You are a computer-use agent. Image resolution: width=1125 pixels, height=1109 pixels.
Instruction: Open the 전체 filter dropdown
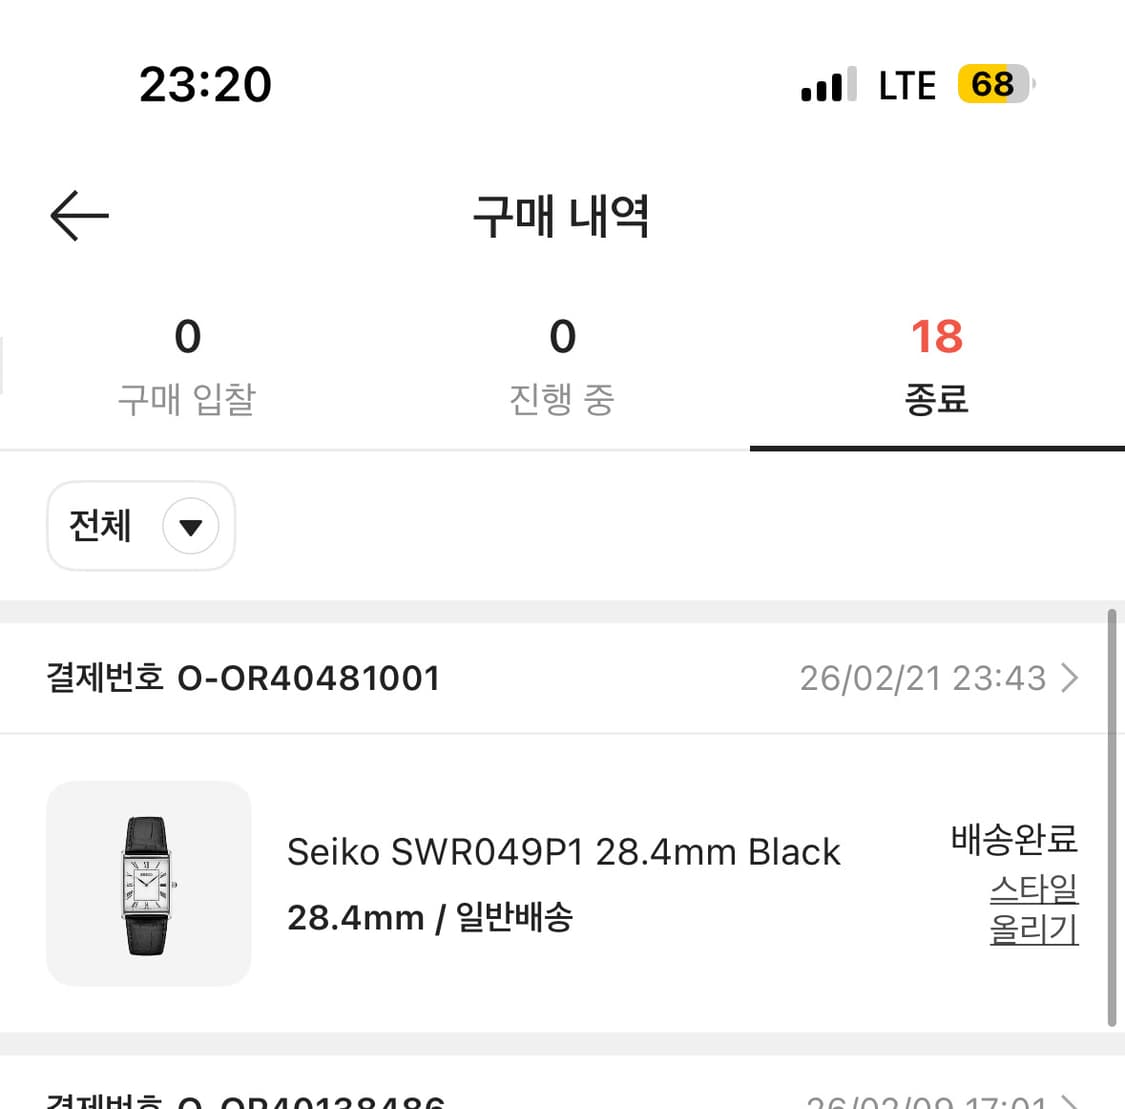point(140,527)
